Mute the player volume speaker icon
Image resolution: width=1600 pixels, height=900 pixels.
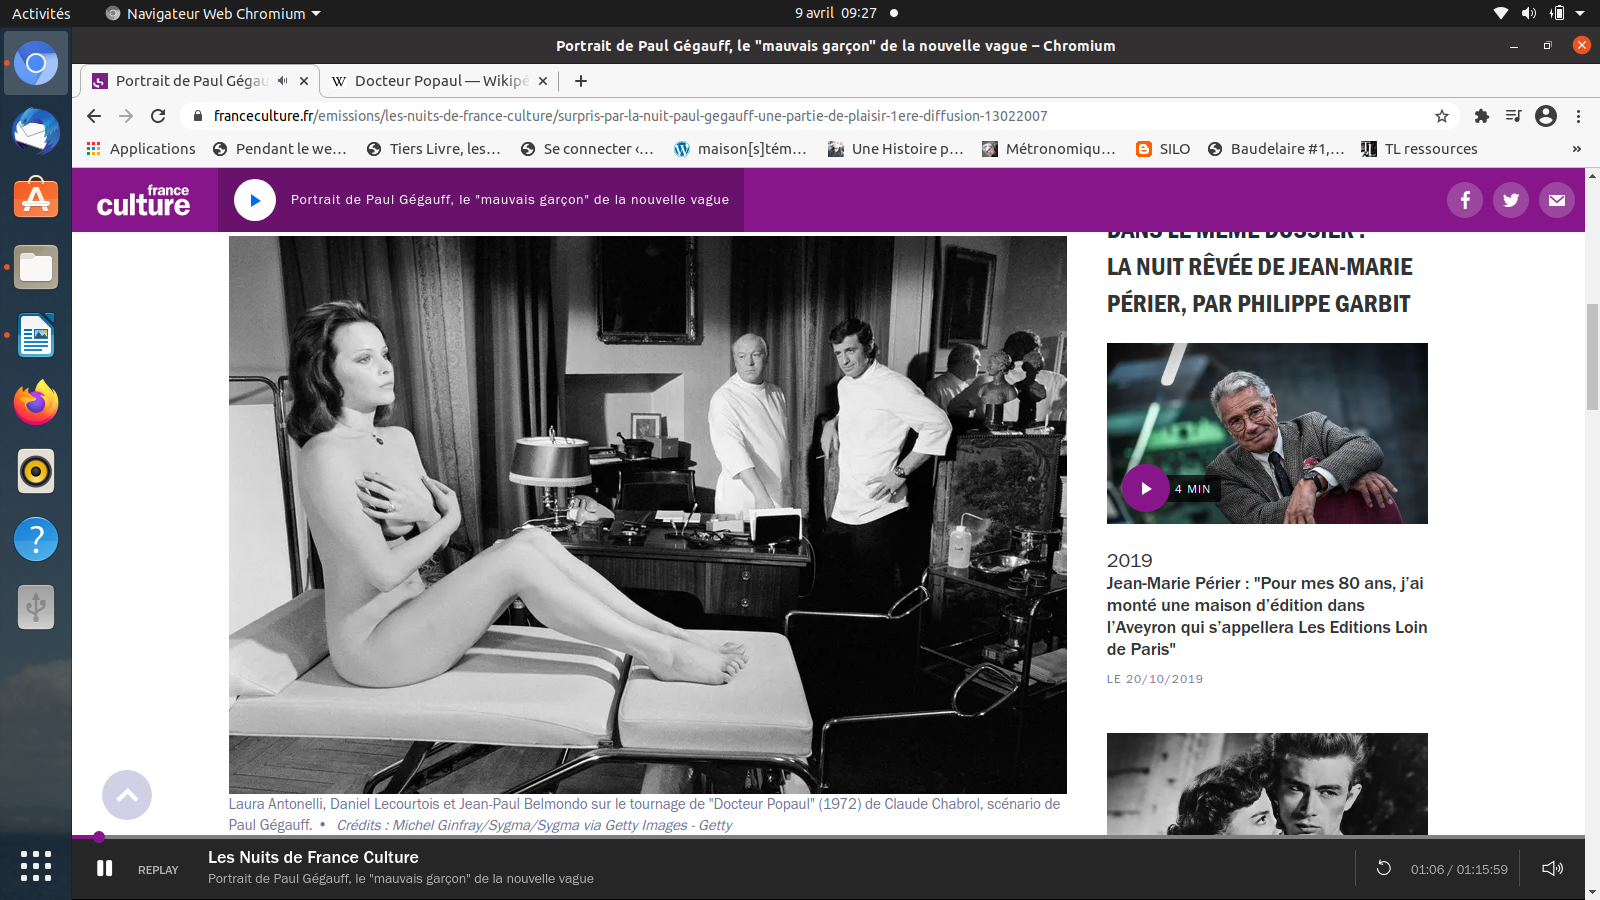[x=1552, y=868]
